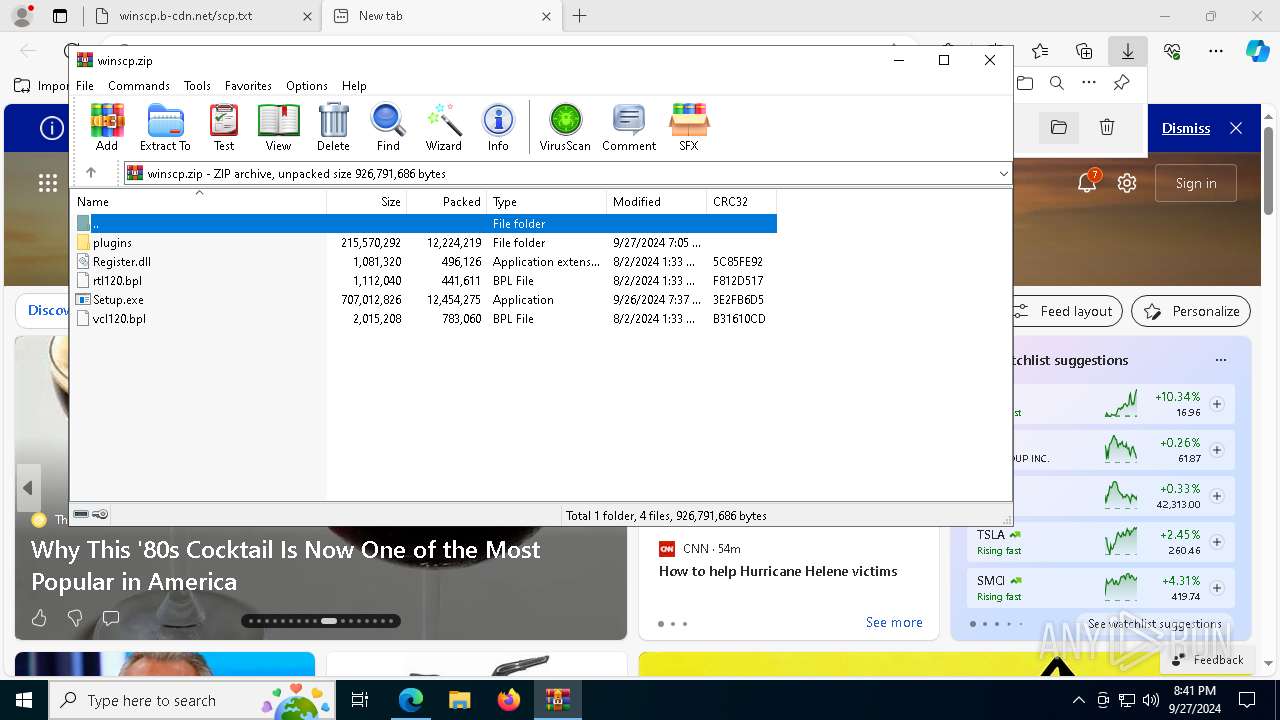This screenshot has height=720, width=1280.
Task: Sort file list by Modified column
Action: click(657, 202)
